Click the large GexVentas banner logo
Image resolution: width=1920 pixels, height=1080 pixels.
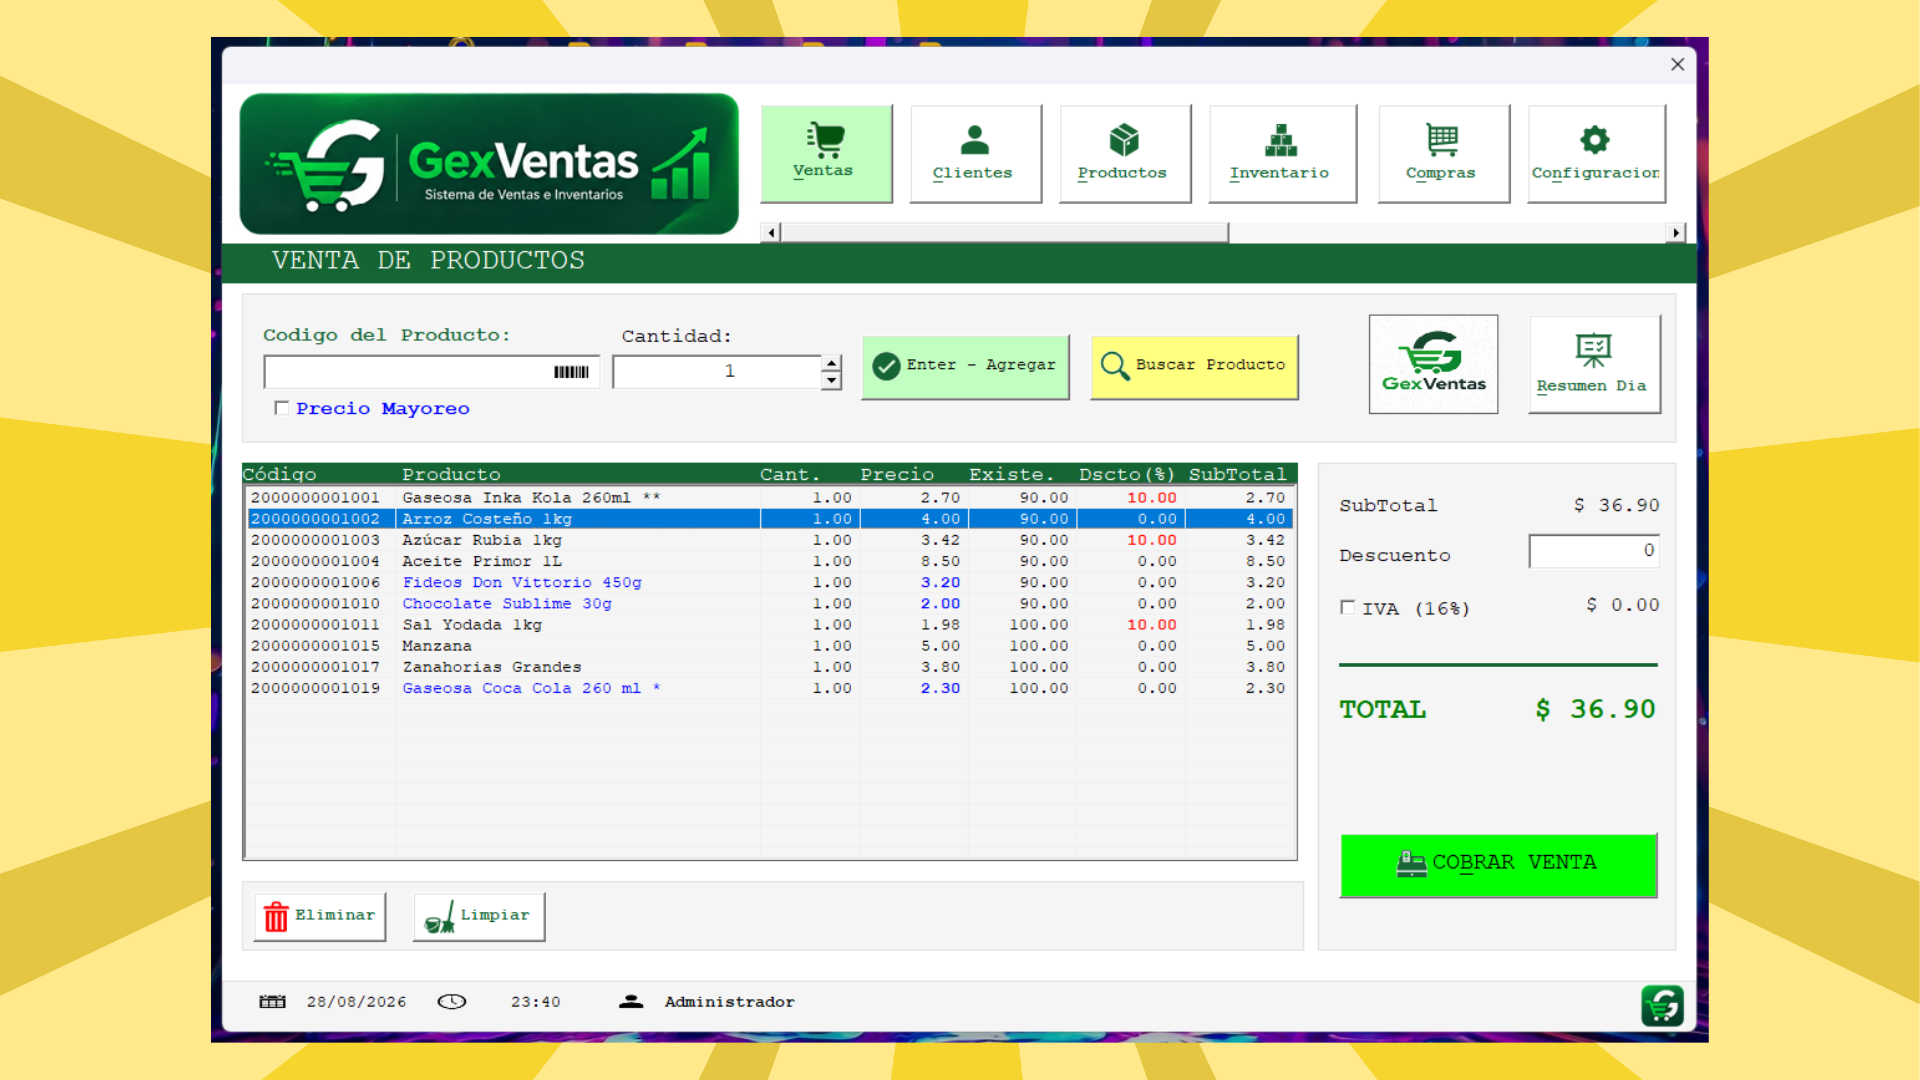click(x=489, y=164)
